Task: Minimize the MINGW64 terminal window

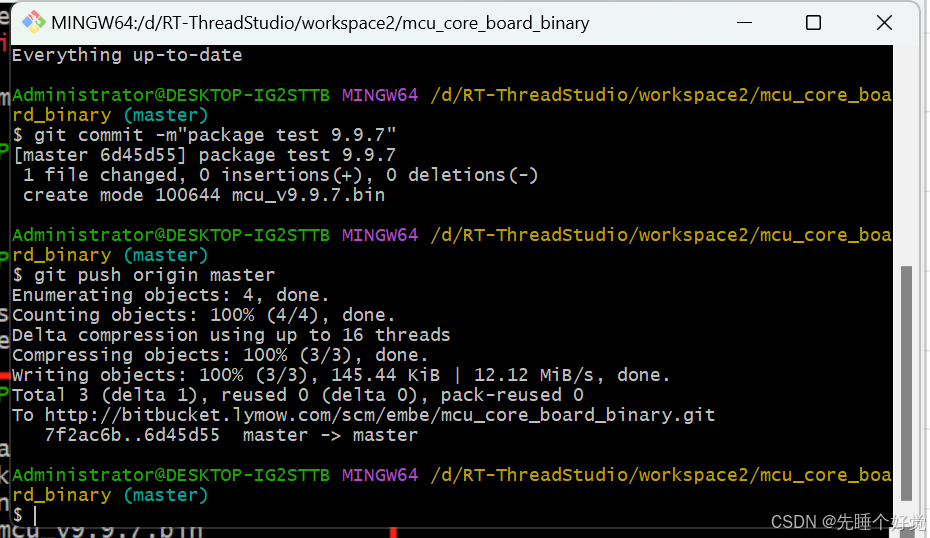Action: pos(744,23)
